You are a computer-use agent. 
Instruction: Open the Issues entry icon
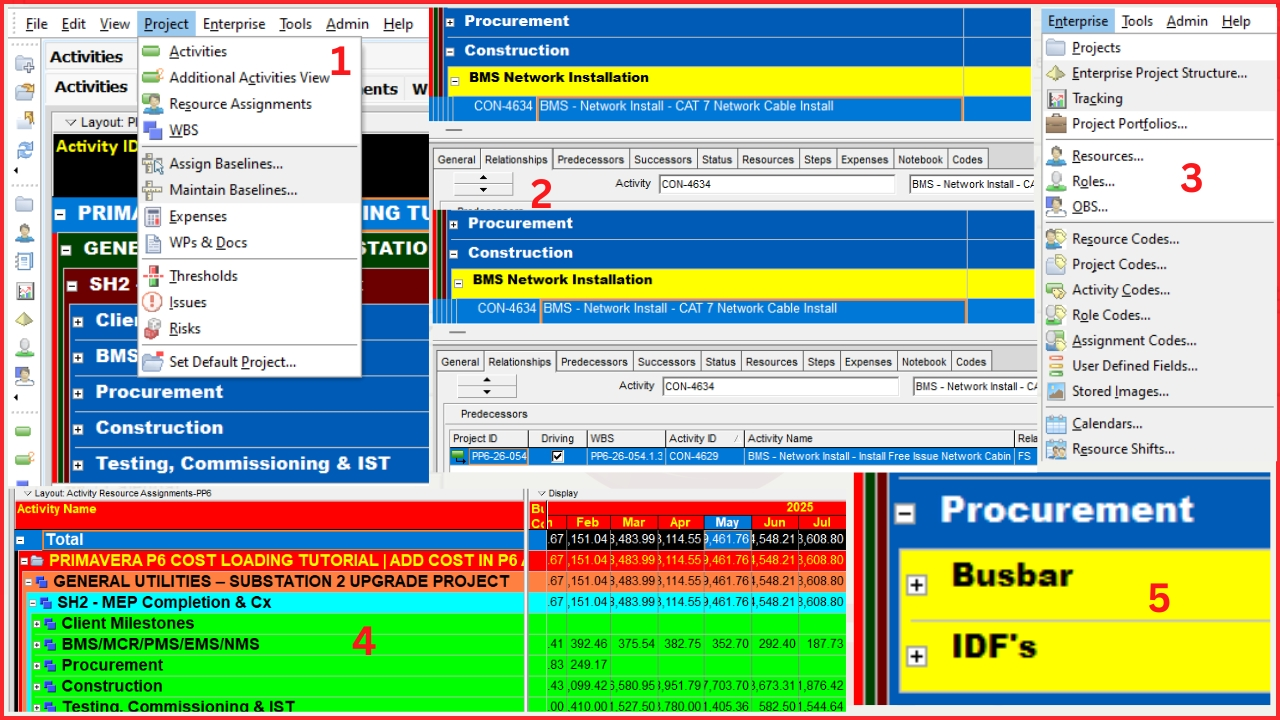pos(152,302)
